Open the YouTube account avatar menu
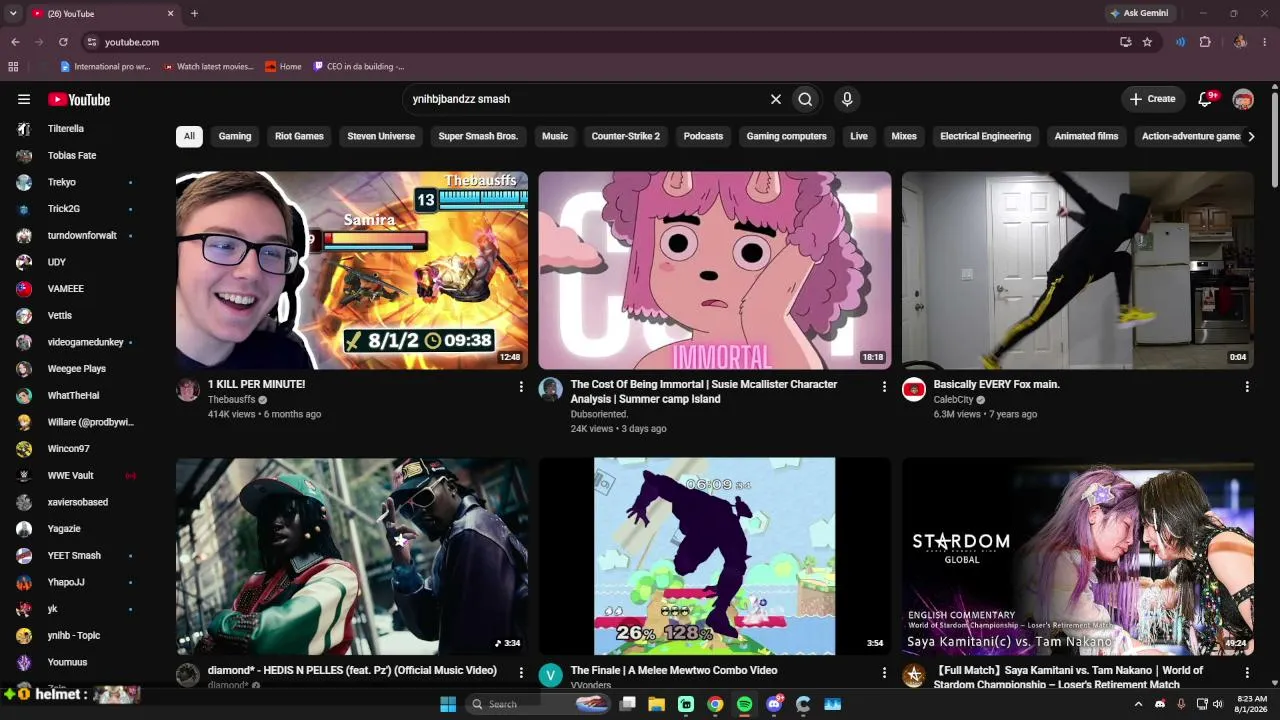Image resolution: width=1280 pixels, height=720 pixels. [1243, 99]
